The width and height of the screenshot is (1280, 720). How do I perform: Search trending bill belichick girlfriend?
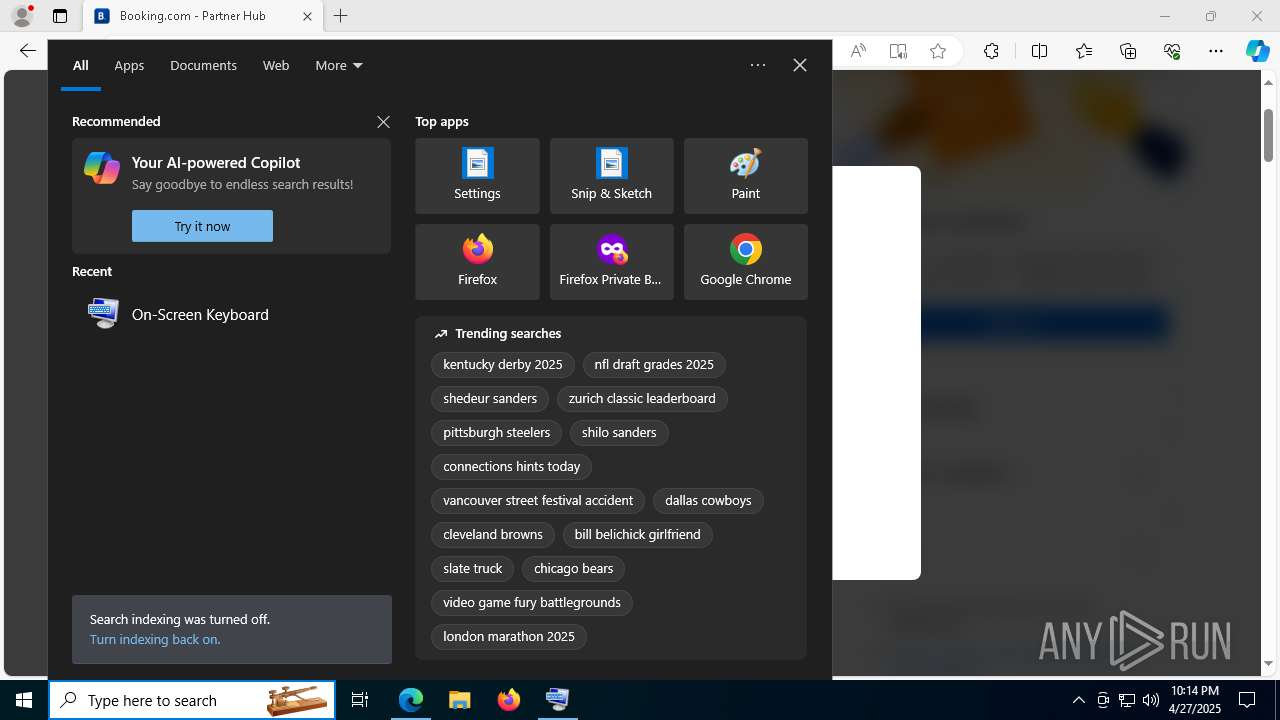pyautogui.click(x=638, y=535)
